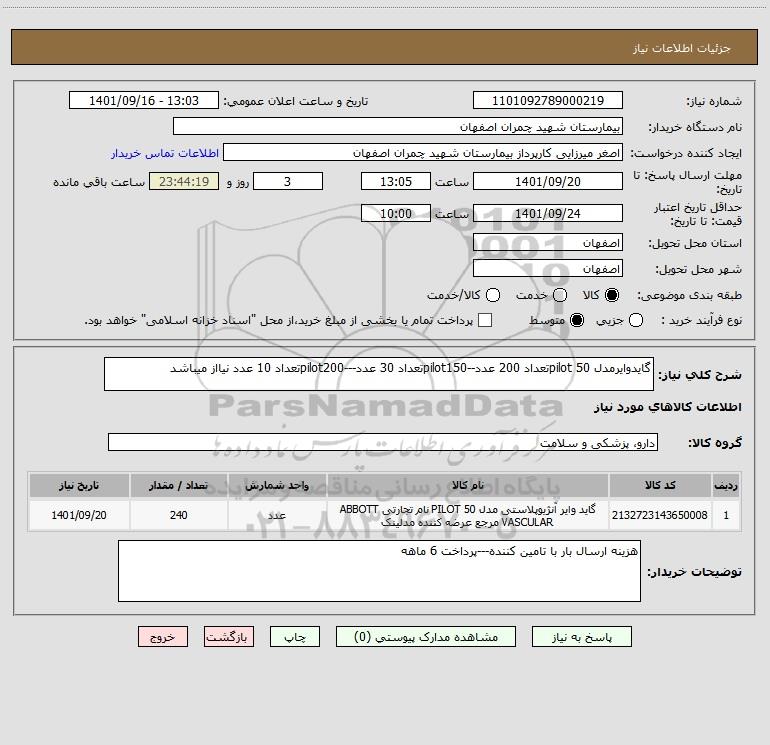Click the need date cell 1401/09/20
The image size is (770, 745).
point(79,515)
